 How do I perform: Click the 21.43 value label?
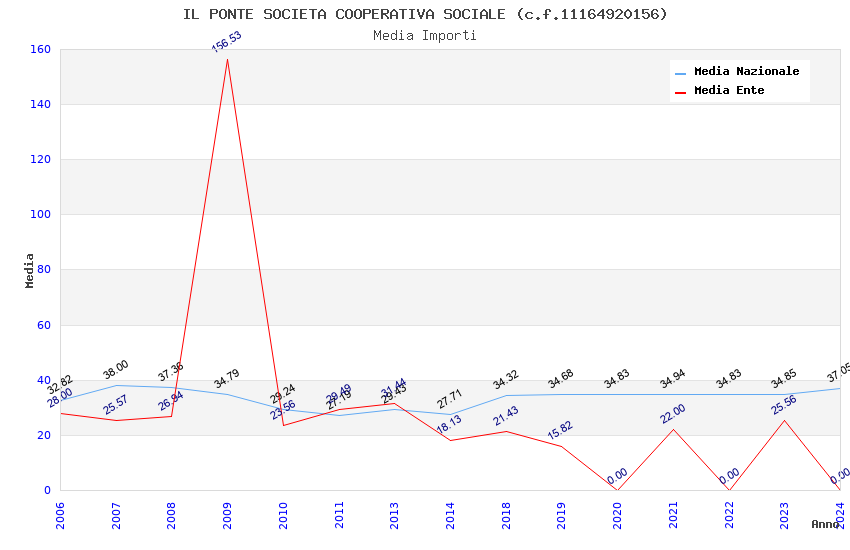tap(506, 416)
